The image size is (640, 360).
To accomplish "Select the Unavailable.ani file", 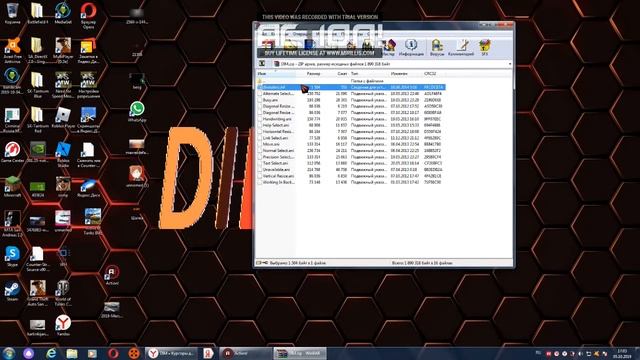I will point(351,169).
